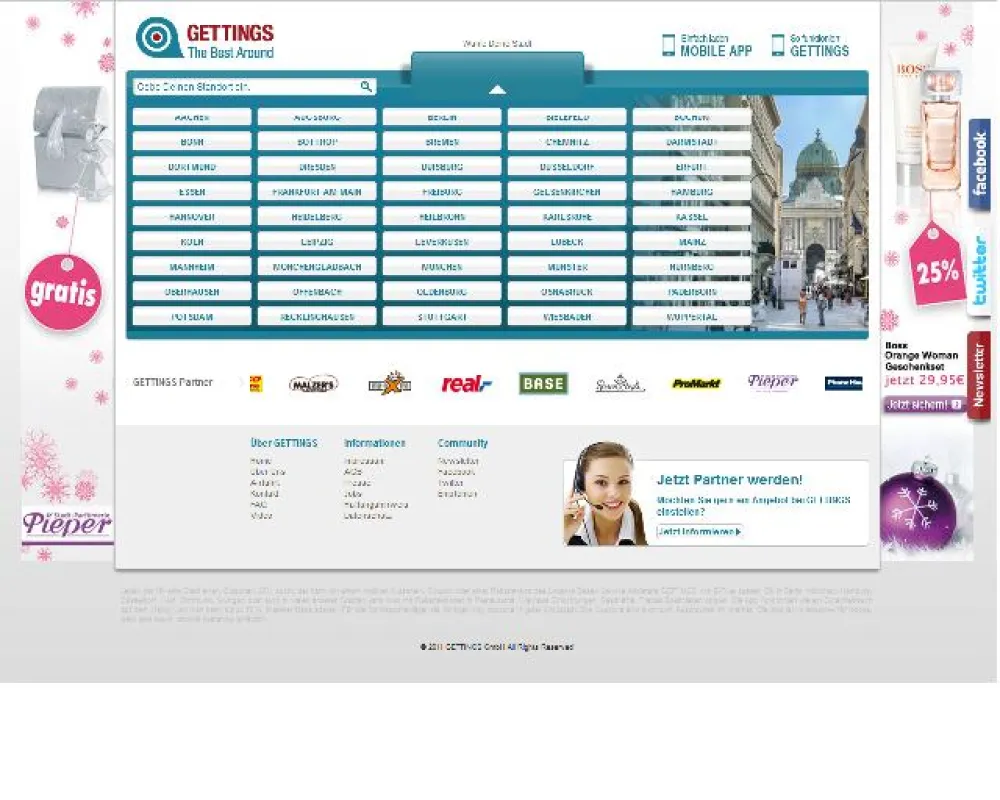1000x800 pixels.
Task: Click the phone icon next to MOBILE APP
Action: coord(668,45)
